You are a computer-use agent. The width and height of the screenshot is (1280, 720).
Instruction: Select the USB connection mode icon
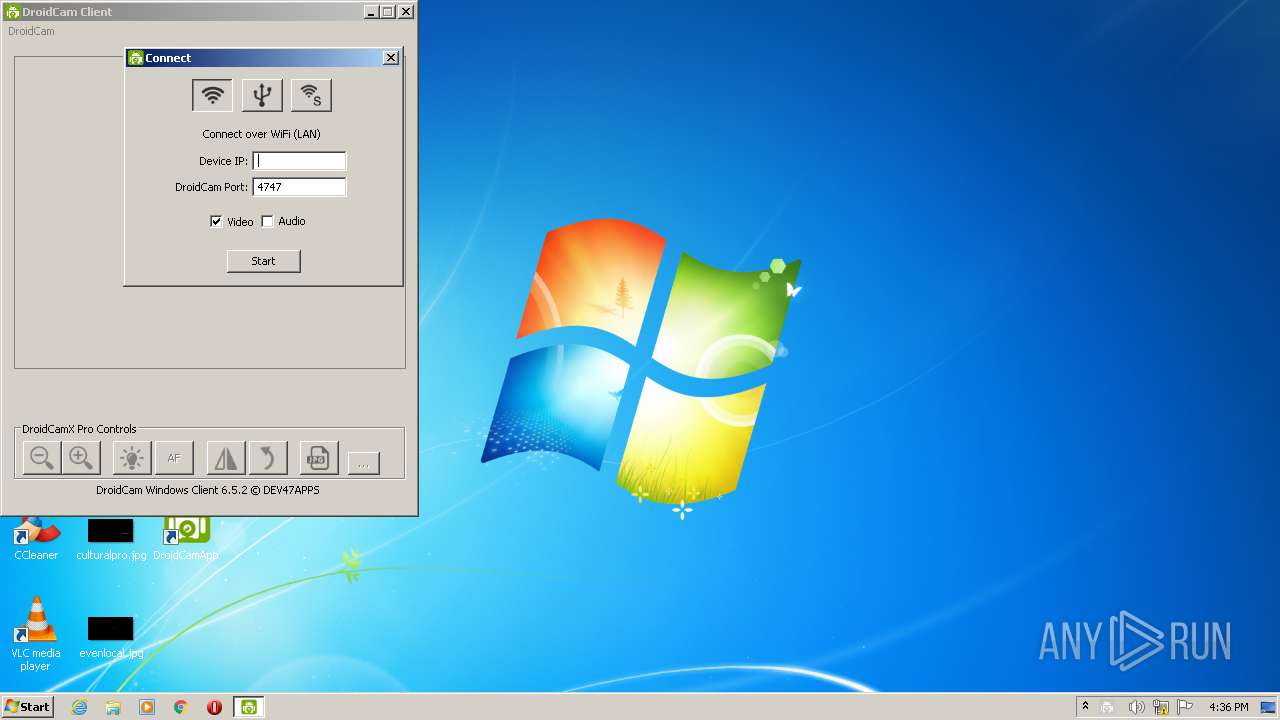coord(262,95)
